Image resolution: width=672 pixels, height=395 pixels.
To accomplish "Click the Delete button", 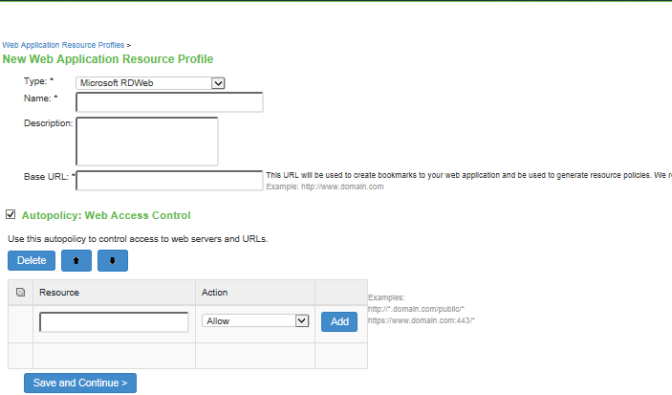I will tap(31, 260).
